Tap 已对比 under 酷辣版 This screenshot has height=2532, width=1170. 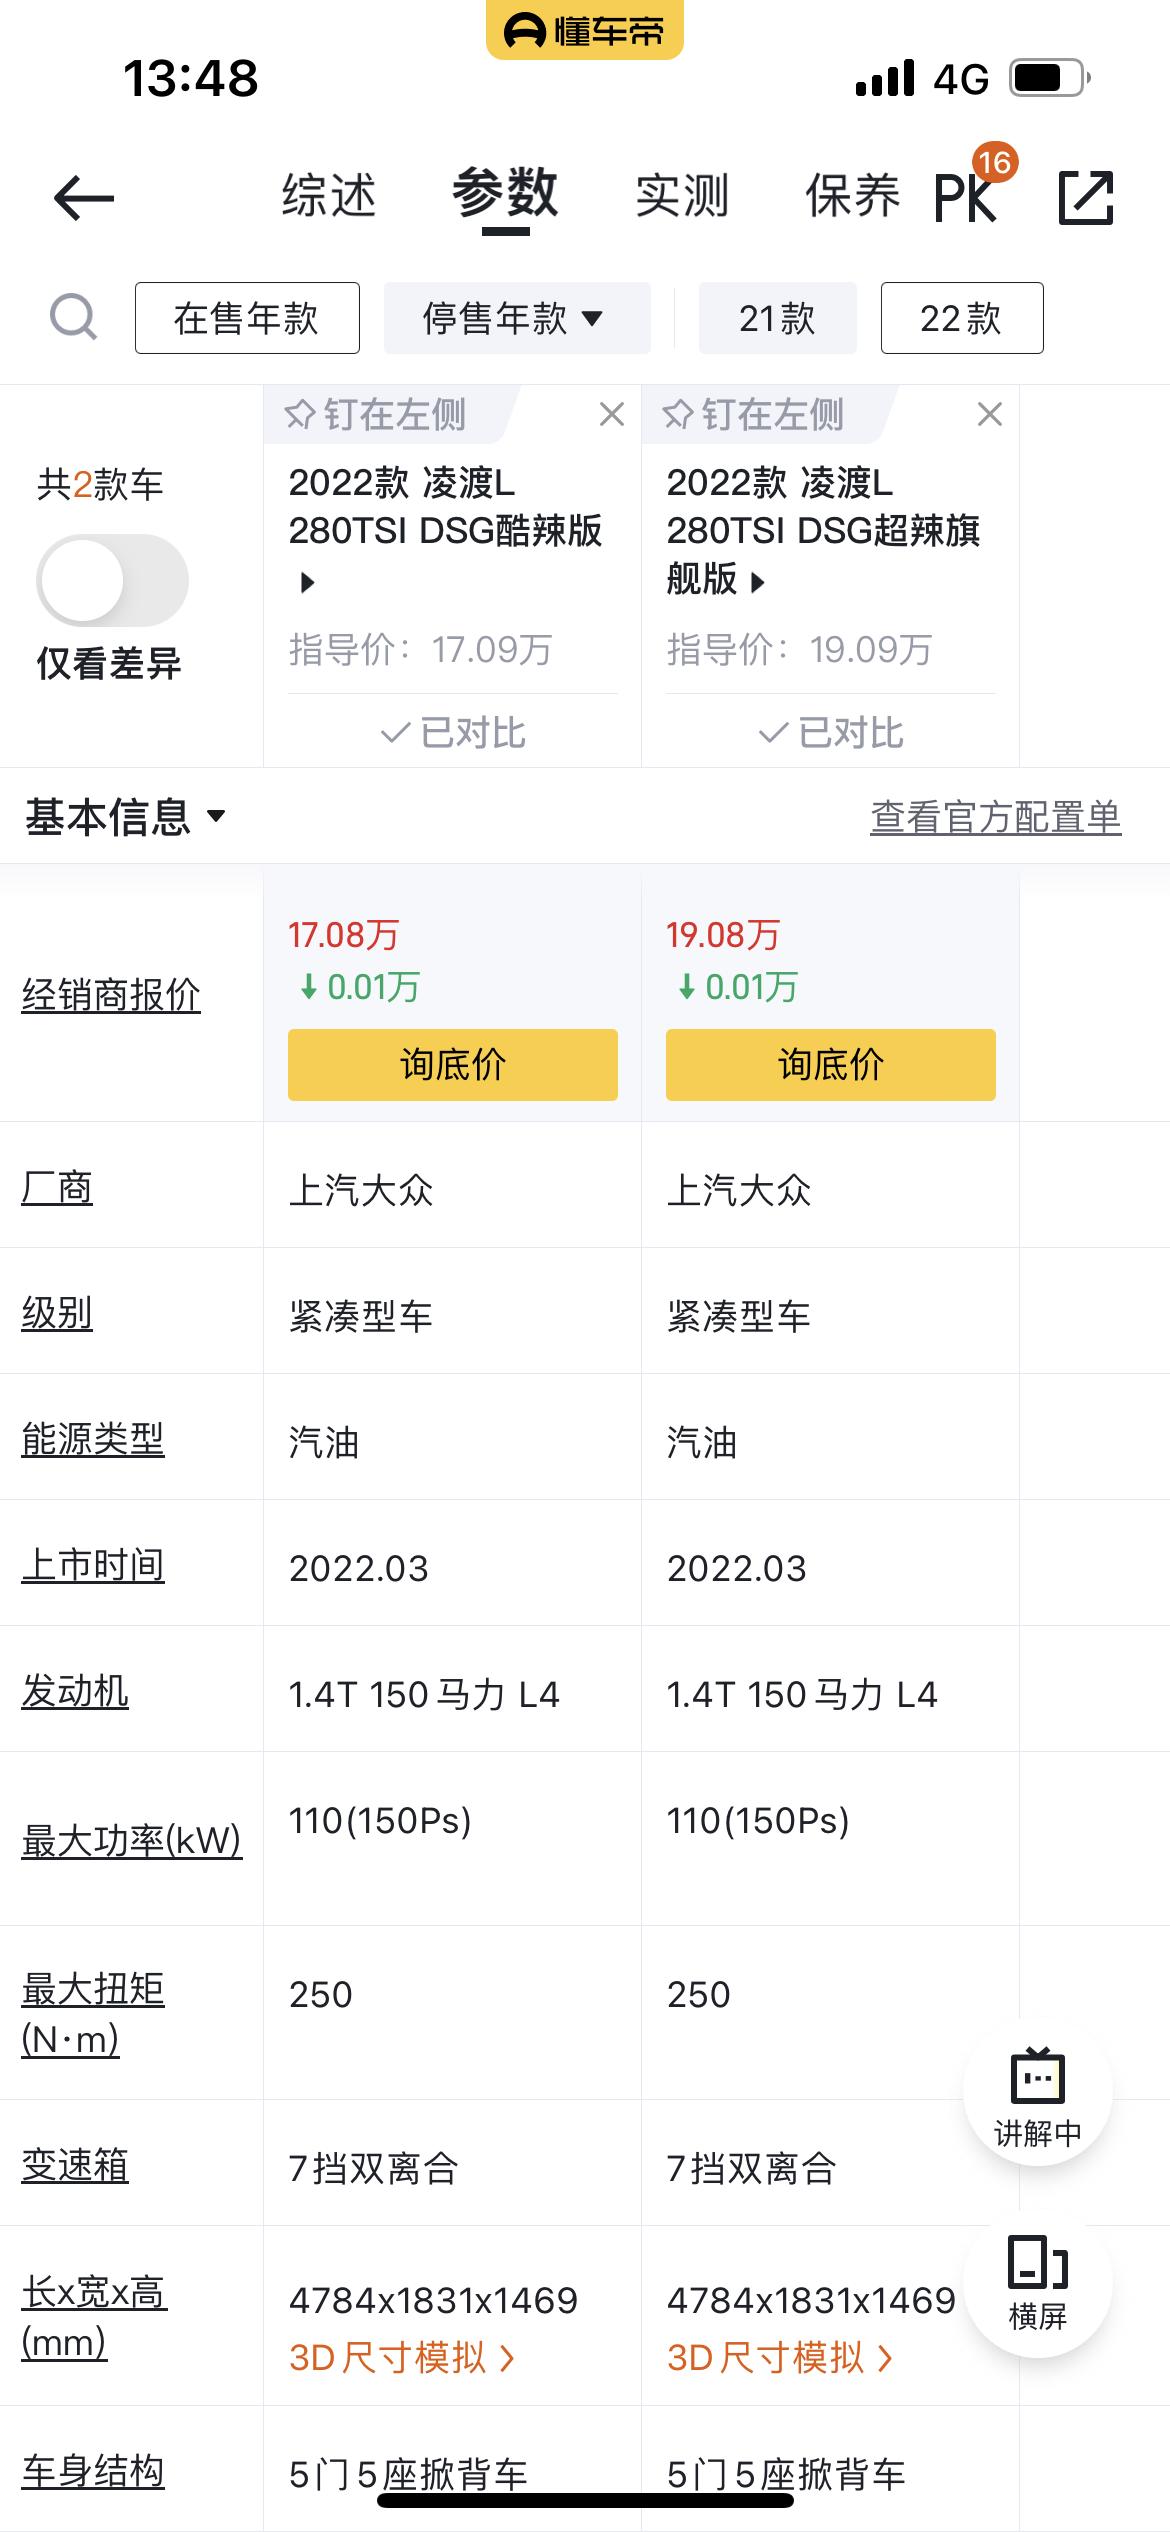coord(453,732)
